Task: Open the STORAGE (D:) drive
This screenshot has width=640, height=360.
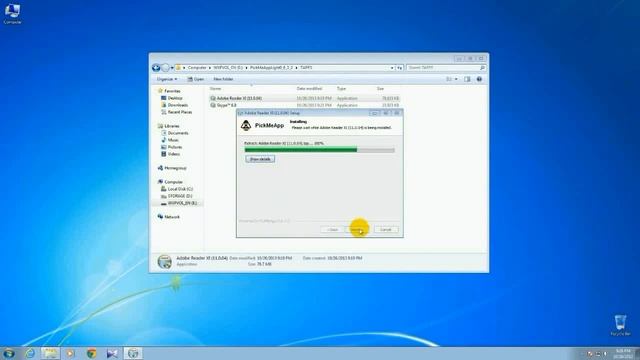Action: click(180, 196)
